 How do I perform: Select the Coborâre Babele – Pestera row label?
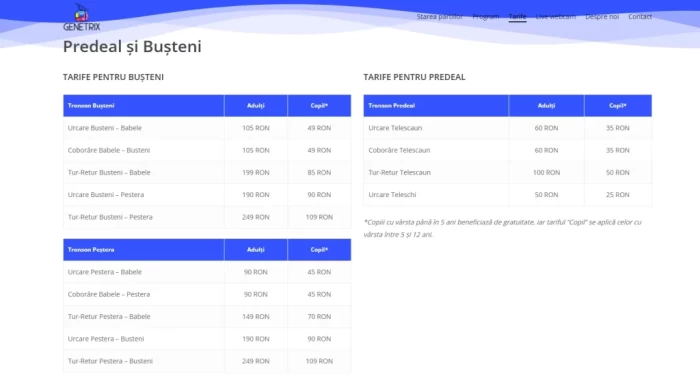pos(109,294)
